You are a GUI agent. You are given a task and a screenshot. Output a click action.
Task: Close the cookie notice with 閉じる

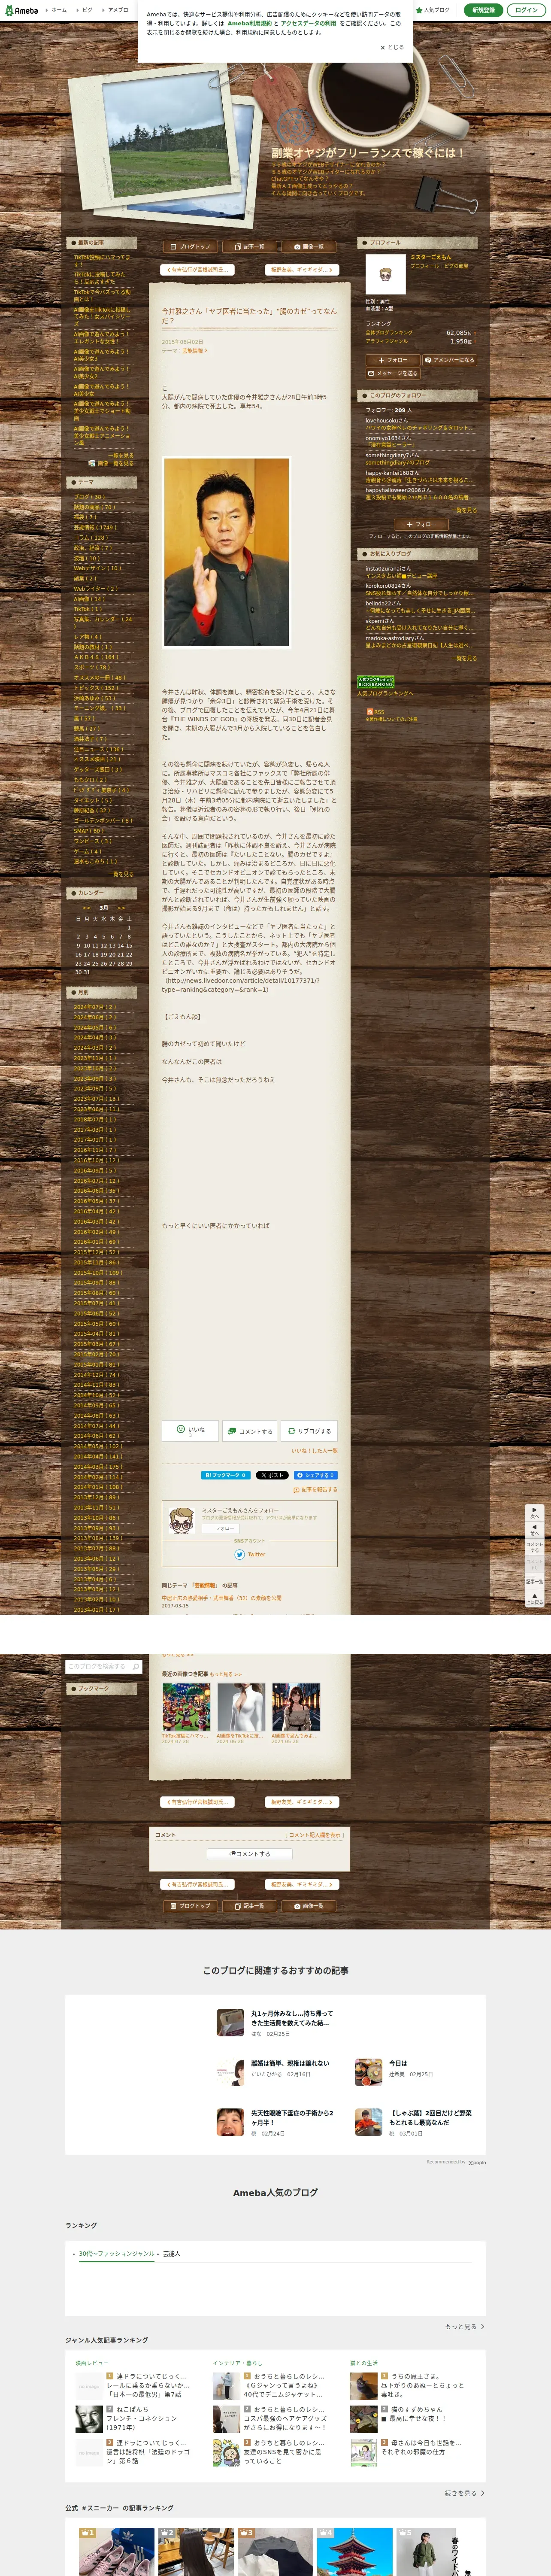point(392,47)
